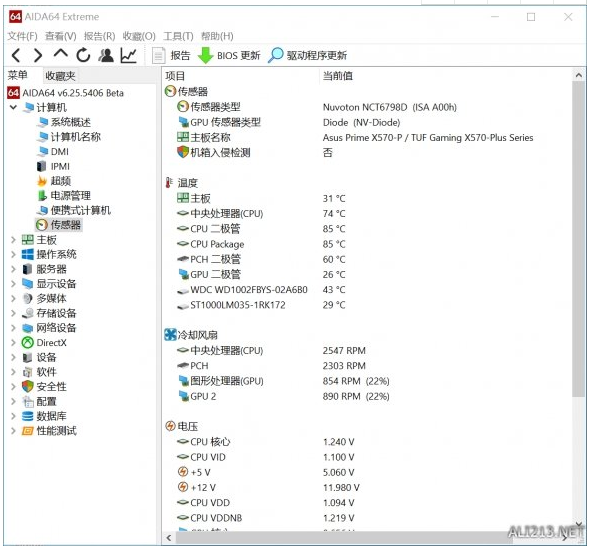Click the 项目 column header

tap(175, 76)
